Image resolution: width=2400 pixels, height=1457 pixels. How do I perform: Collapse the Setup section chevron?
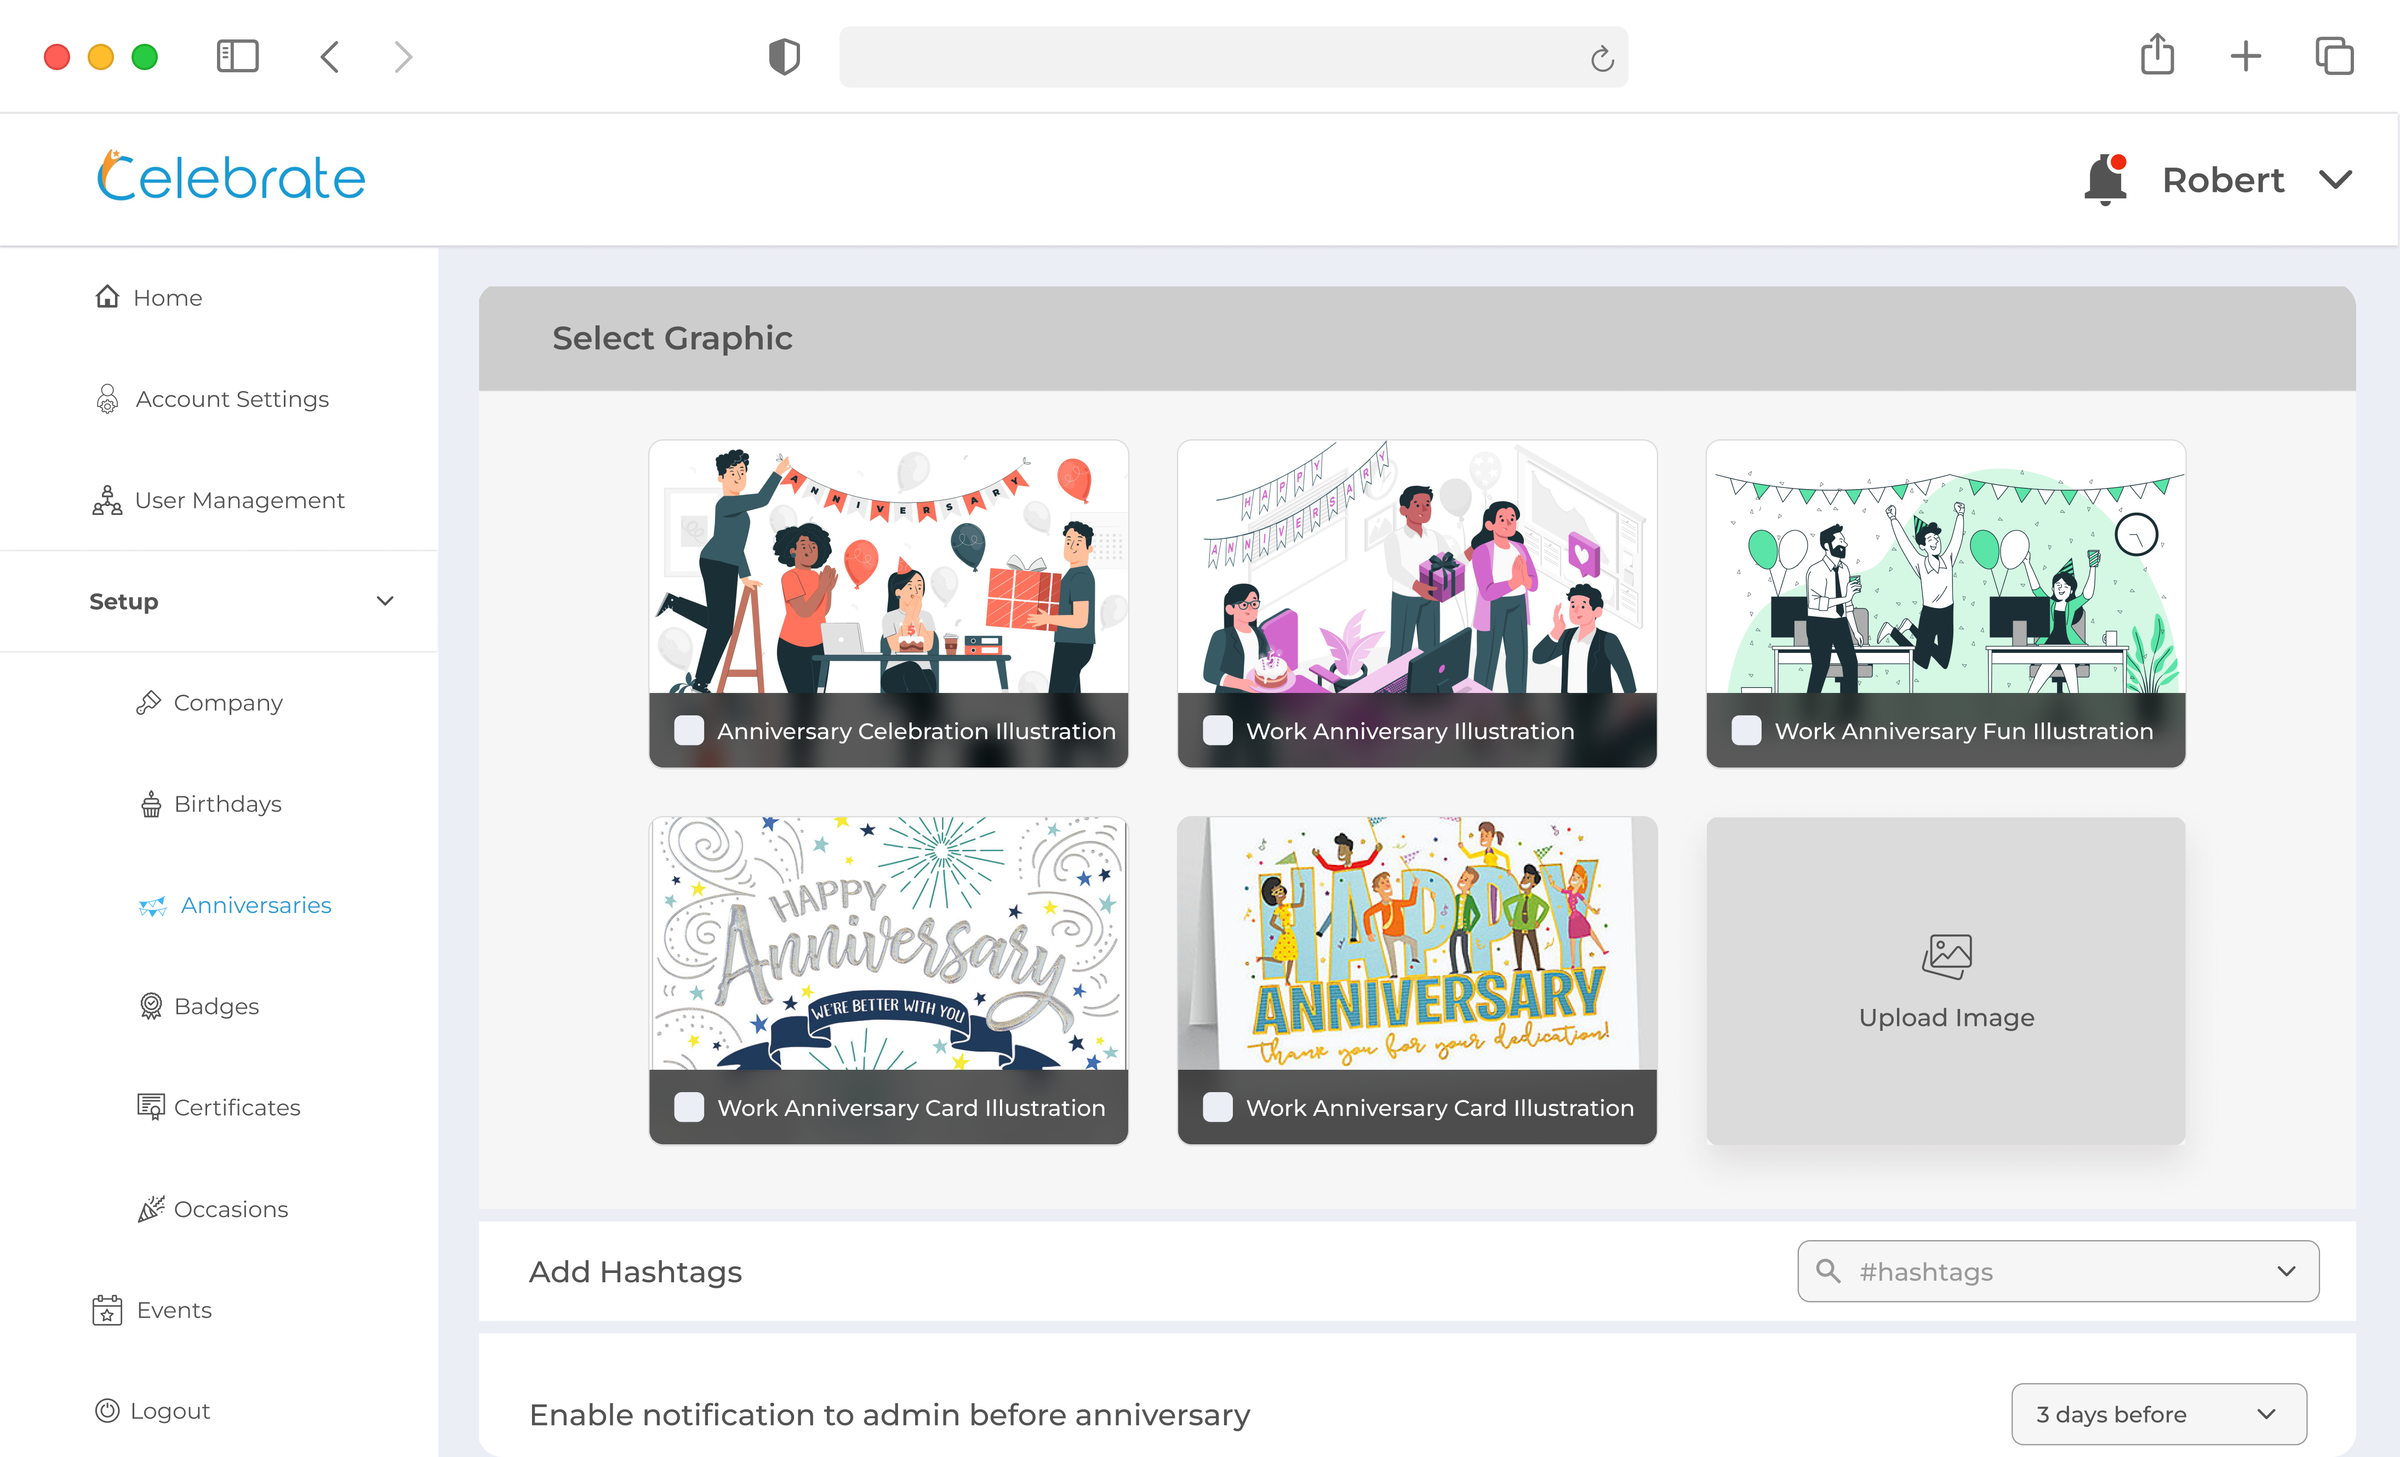tap(385, 601)
